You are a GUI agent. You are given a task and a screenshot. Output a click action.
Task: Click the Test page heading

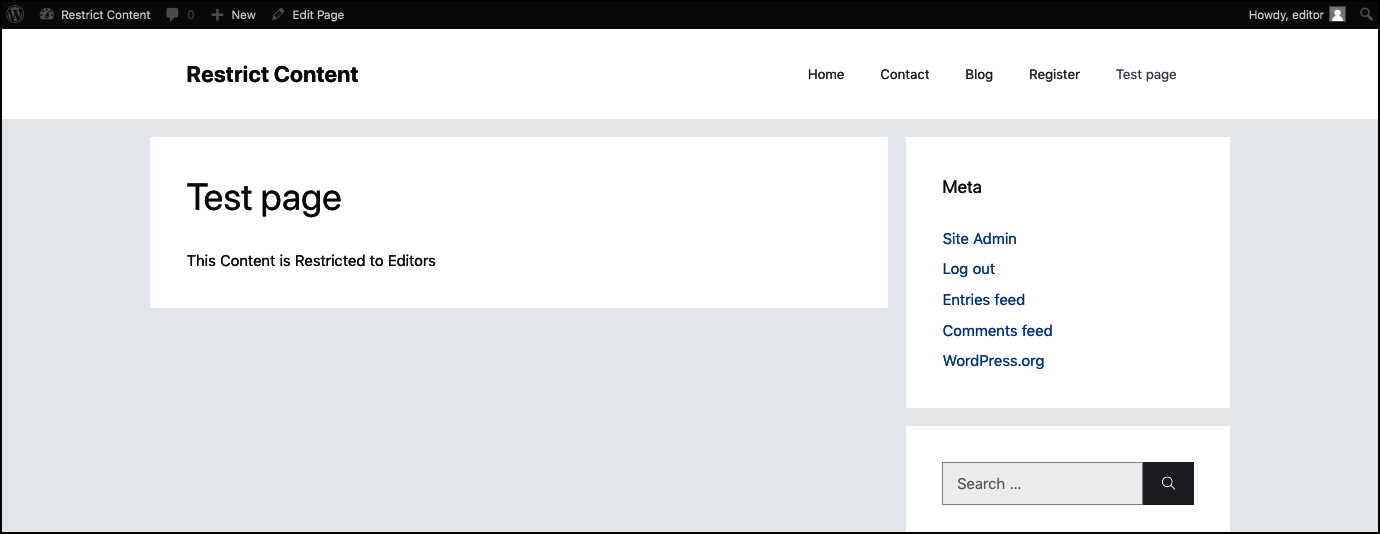pos(264,198)
